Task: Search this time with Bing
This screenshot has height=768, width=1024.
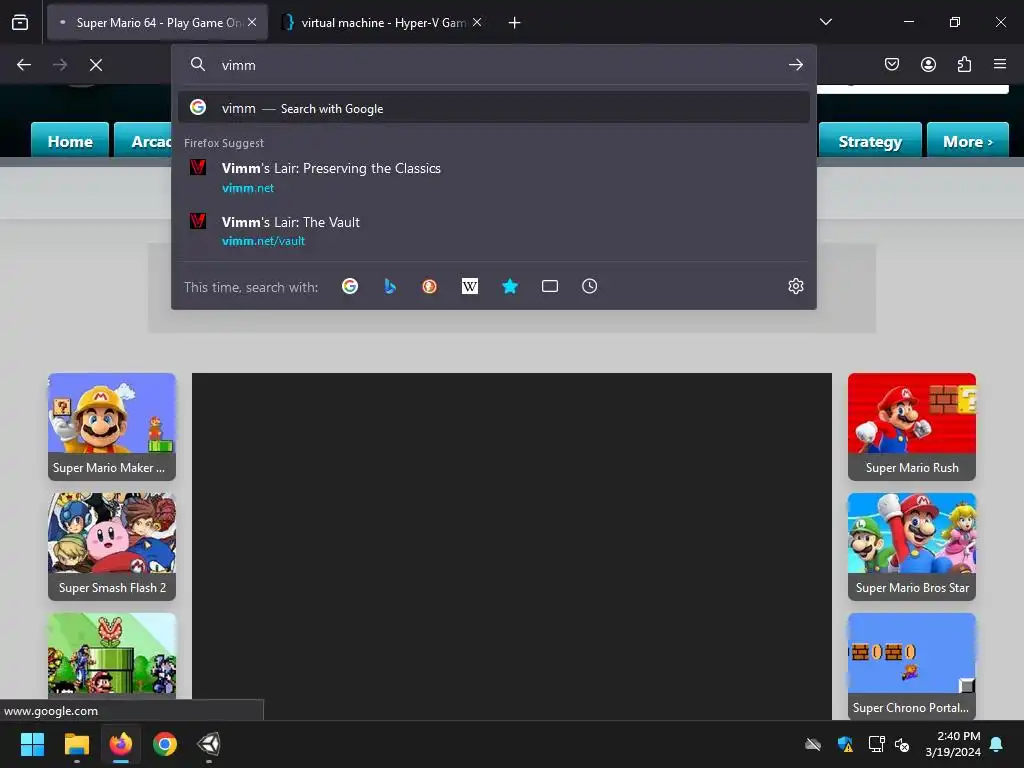Action: 390,286
